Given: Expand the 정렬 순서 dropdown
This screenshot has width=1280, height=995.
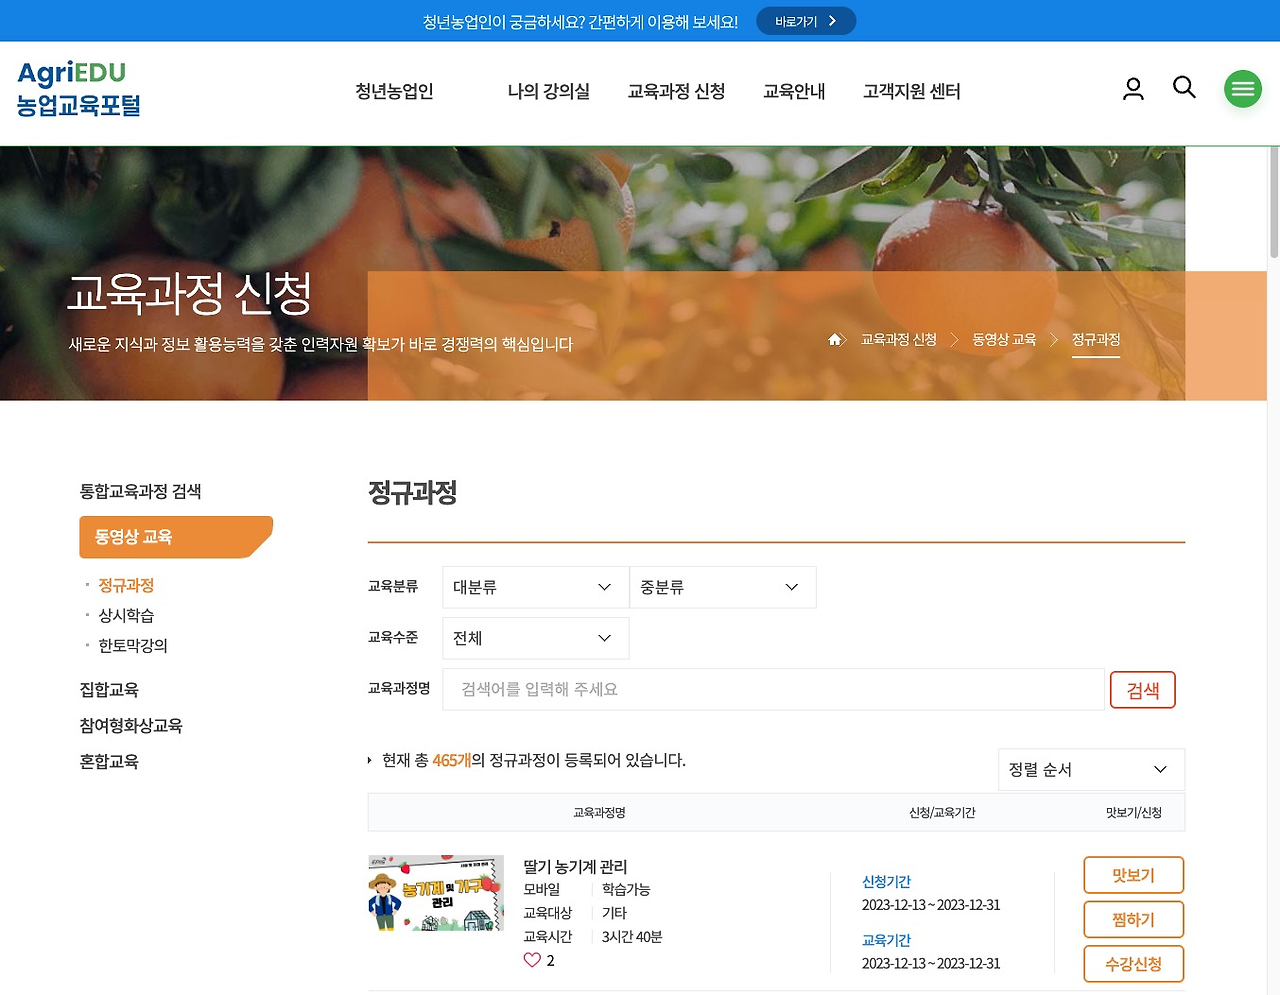Looking at the screenshot, I should 1090,769.
